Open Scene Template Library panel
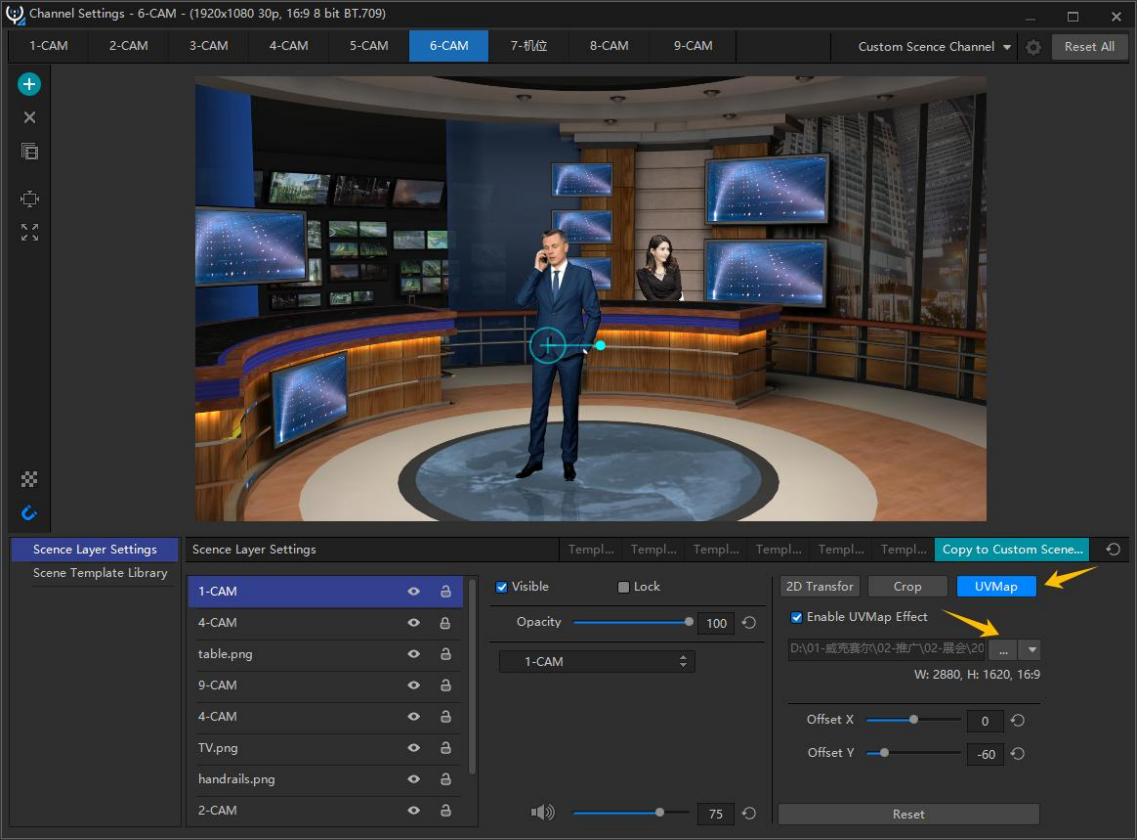 100,573
